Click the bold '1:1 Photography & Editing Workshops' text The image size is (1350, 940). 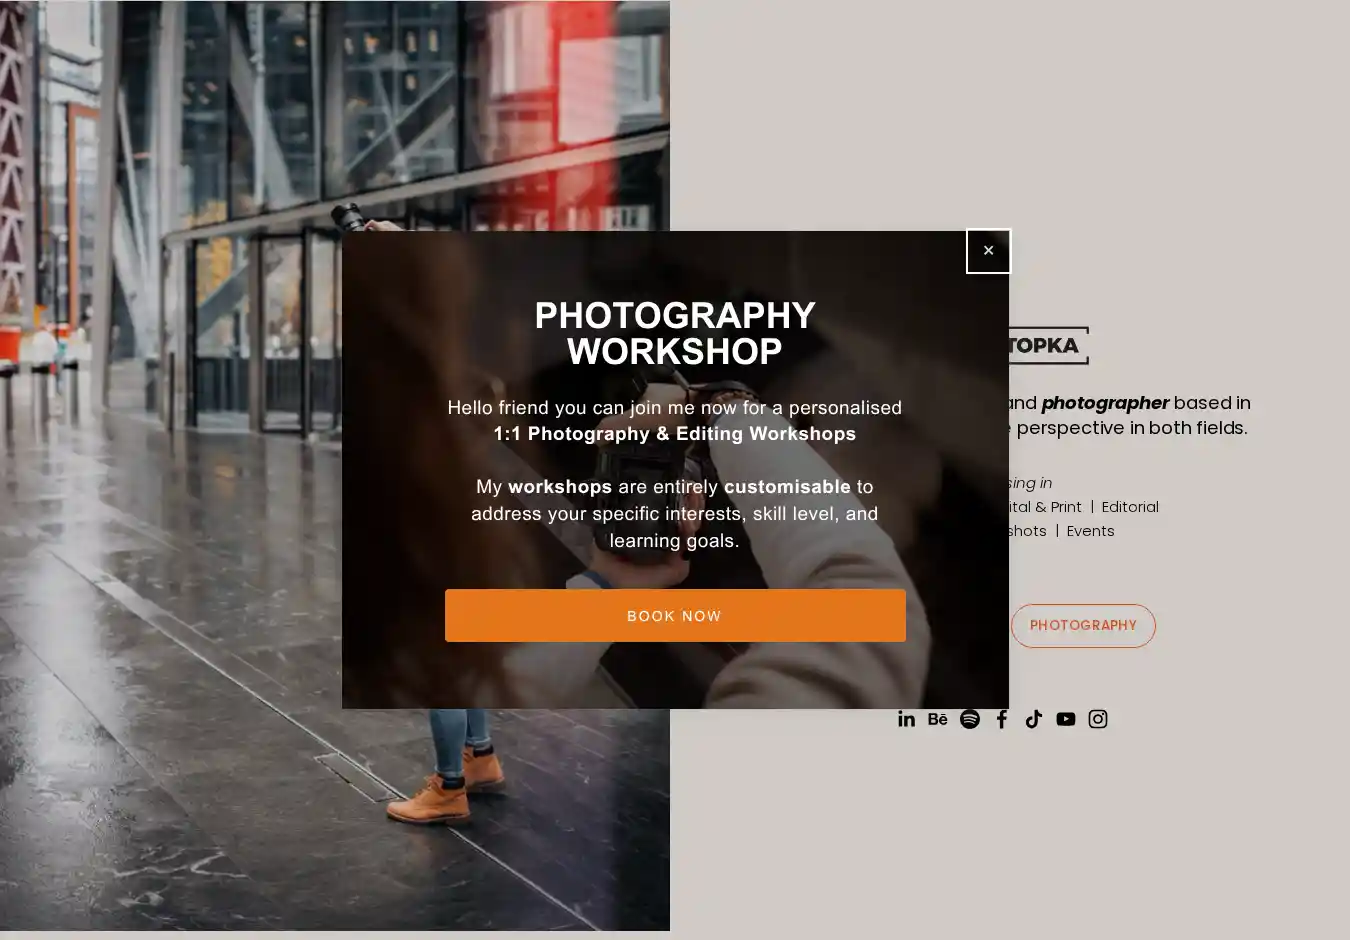674,434
